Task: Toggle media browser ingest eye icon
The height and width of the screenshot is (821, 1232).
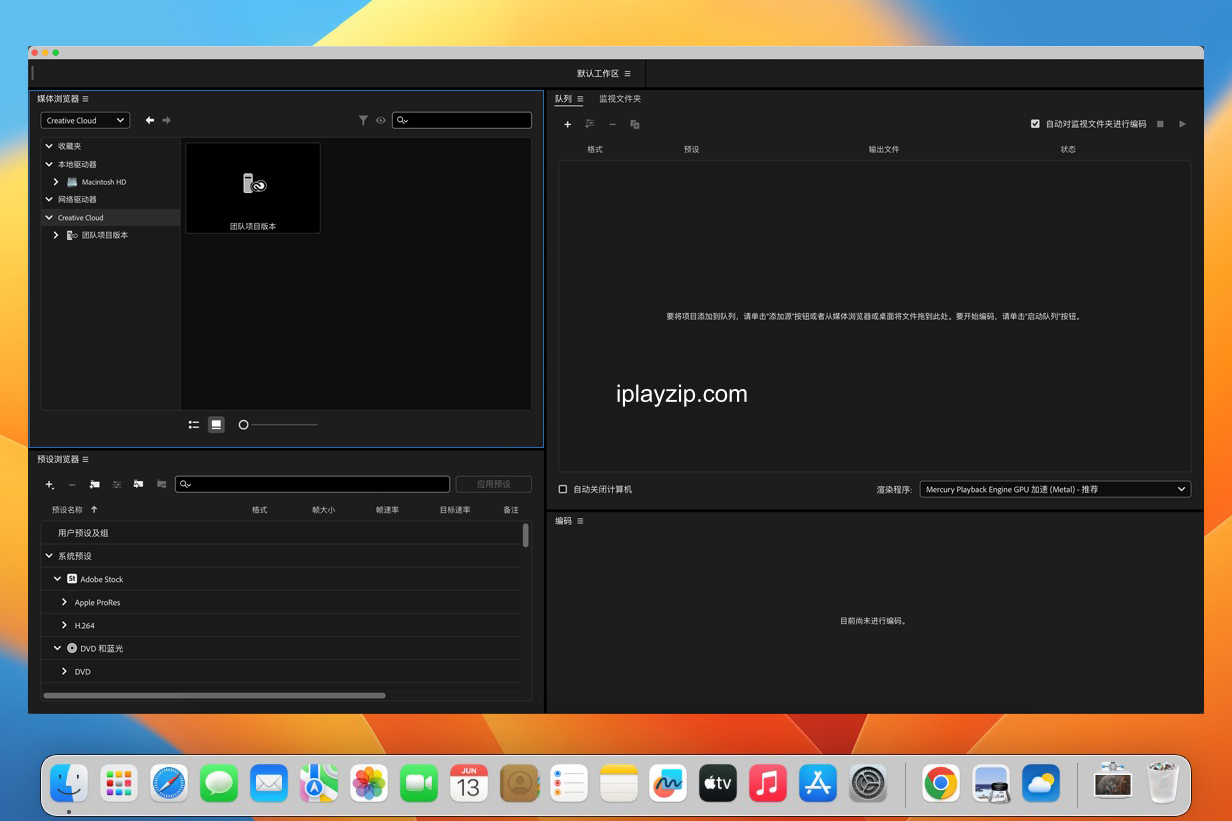Action: [x=381, y=120]
